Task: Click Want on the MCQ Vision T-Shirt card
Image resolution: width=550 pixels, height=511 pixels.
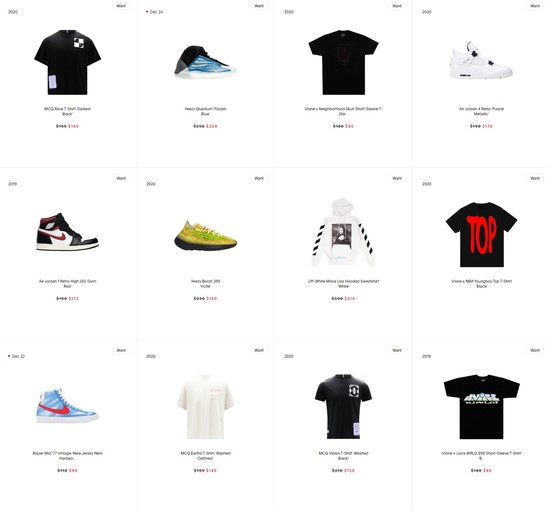Action: [x=397, y=350]
